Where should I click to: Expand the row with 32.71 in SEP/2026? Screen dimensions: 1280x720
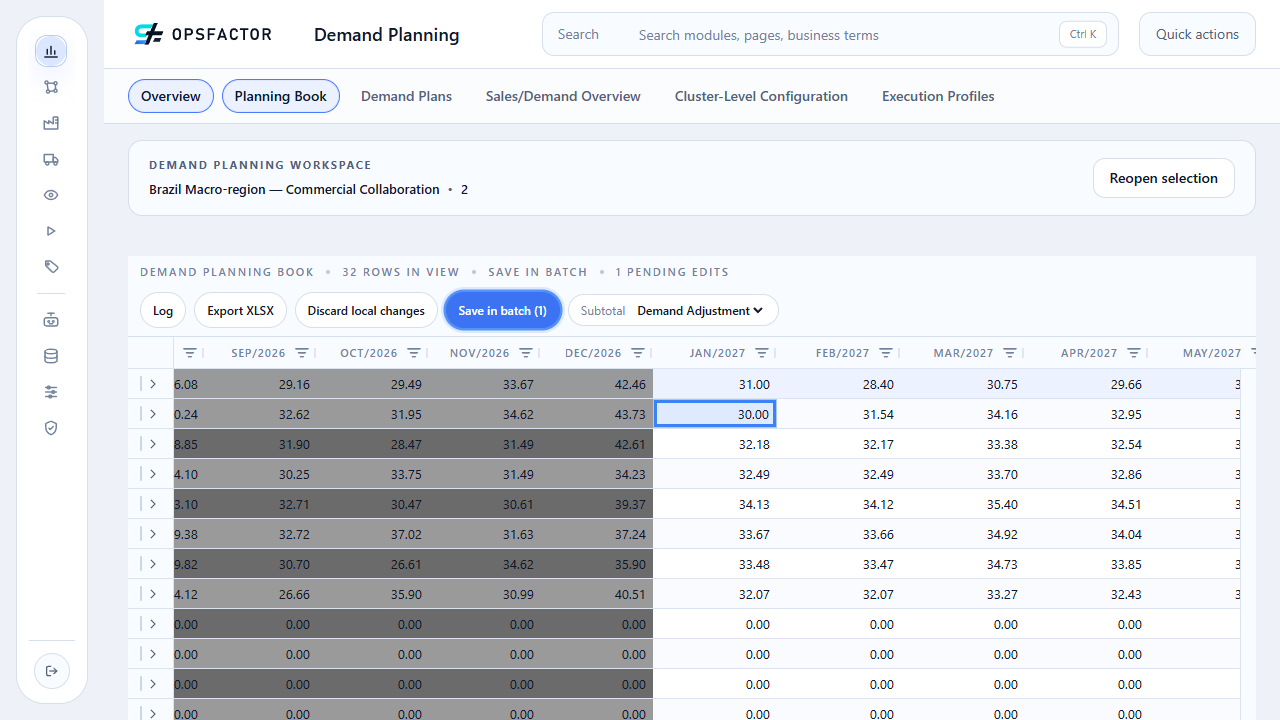tap(153, 504)
